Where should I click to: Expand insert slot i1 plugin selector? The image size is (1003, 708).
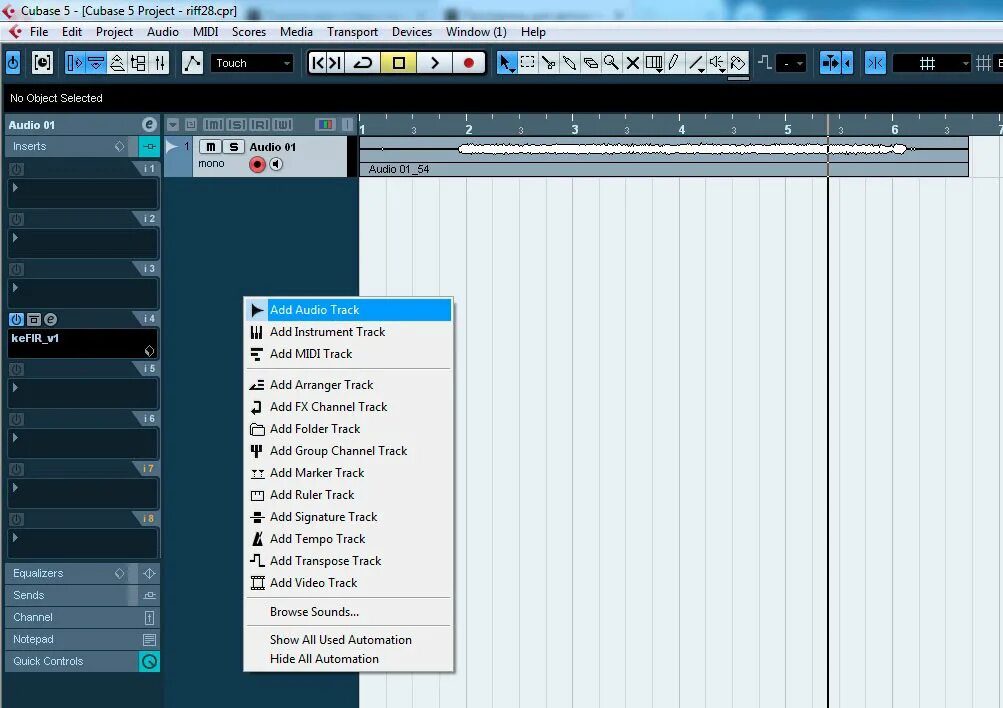coord(15,187)
